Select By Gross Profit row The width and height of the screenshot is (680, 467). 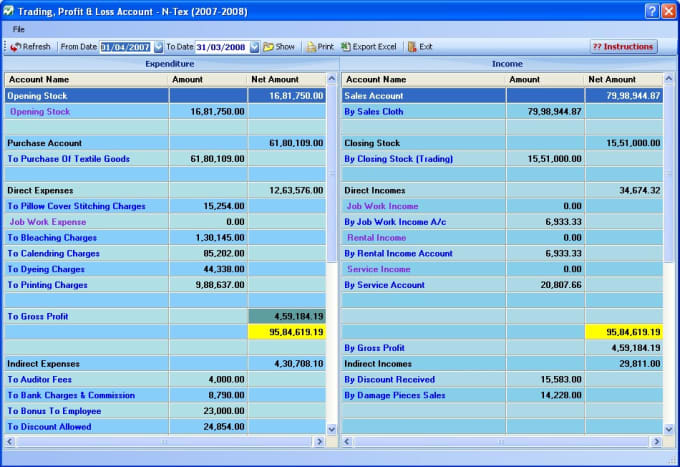[502, 348]
